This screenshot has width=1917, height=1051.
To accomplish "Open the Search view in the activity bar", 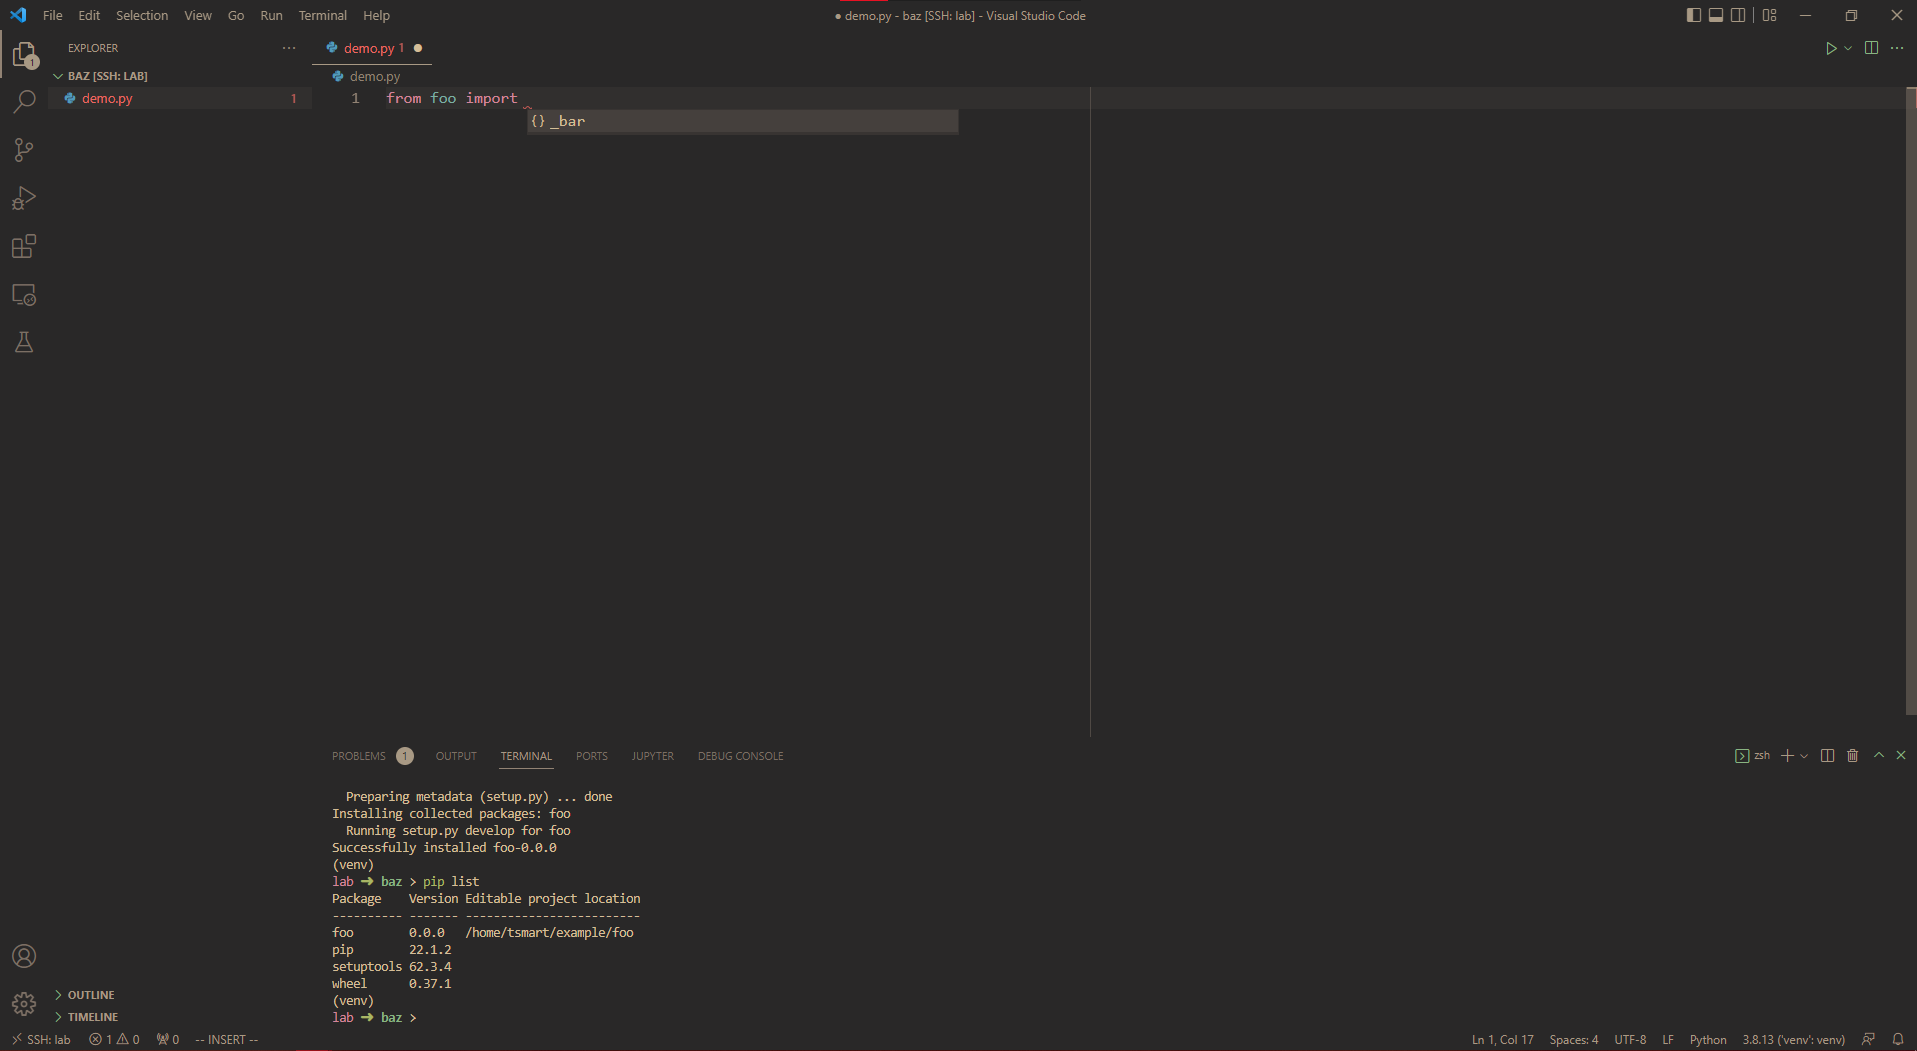I will coord(24,101).
